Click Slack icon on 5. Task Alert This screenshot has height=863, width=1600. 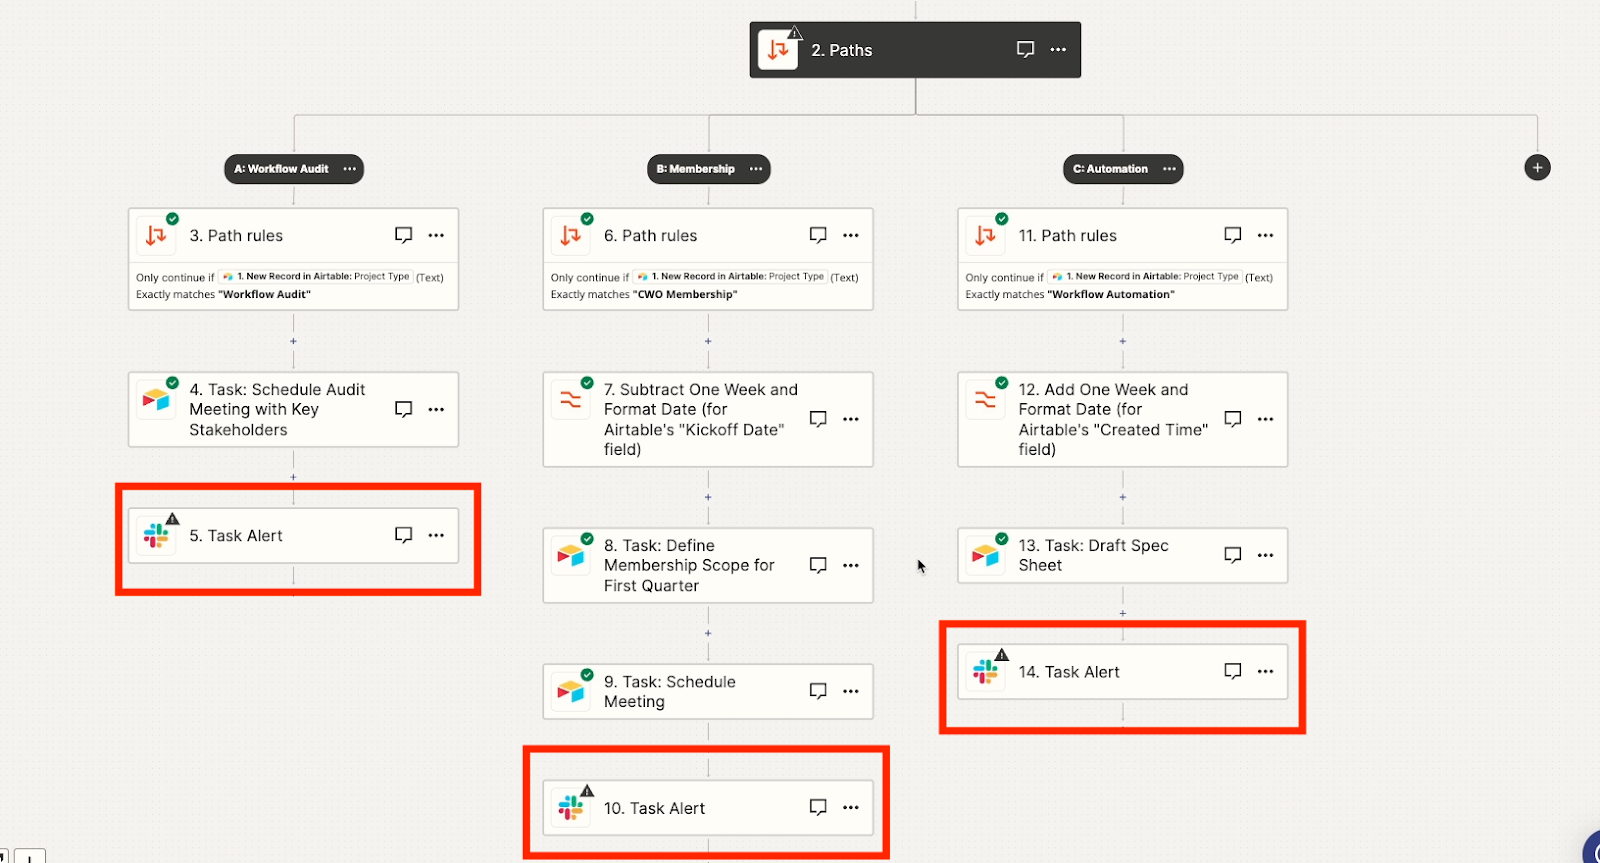click(x=156, y=535)
